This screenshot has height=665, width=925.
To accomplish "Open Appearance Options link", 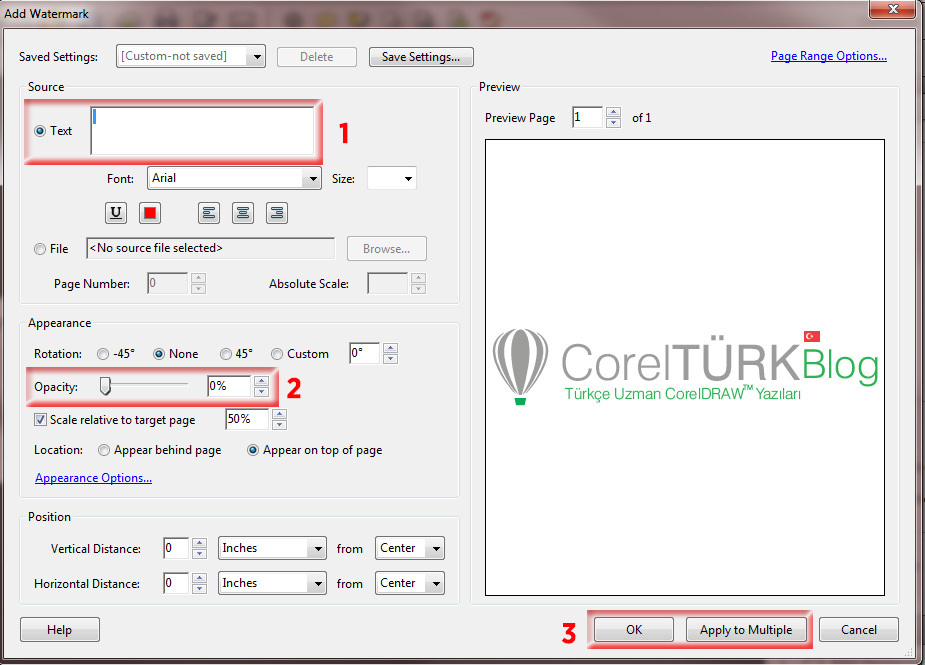I will click(x=93, y=478).
